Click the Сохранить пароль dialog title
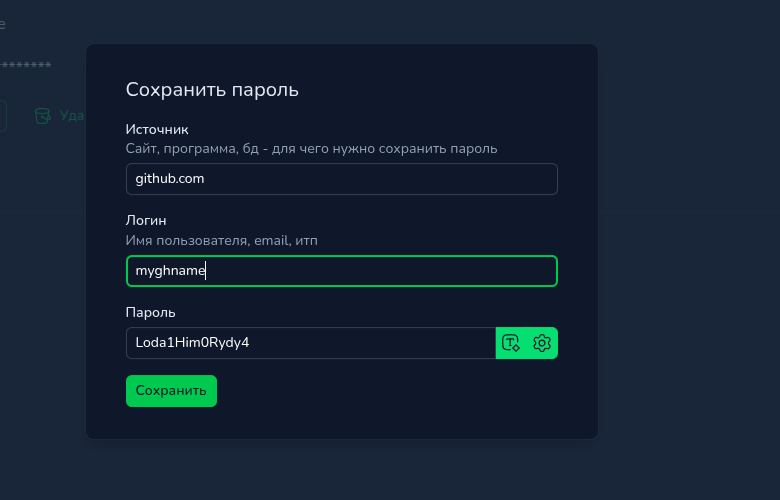The width and height of the screenshot is (780, 500). (212, 90)
